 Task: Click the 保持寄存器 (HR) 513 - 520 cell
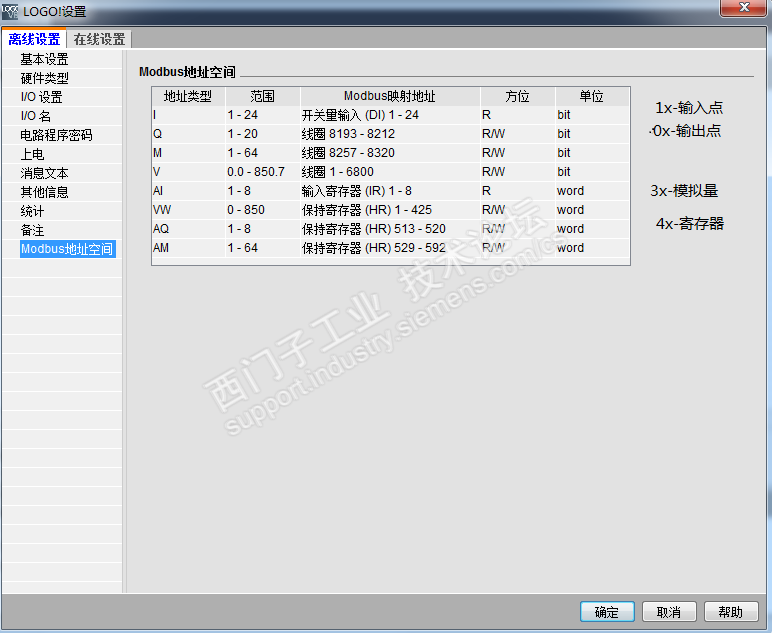[390, 229]
